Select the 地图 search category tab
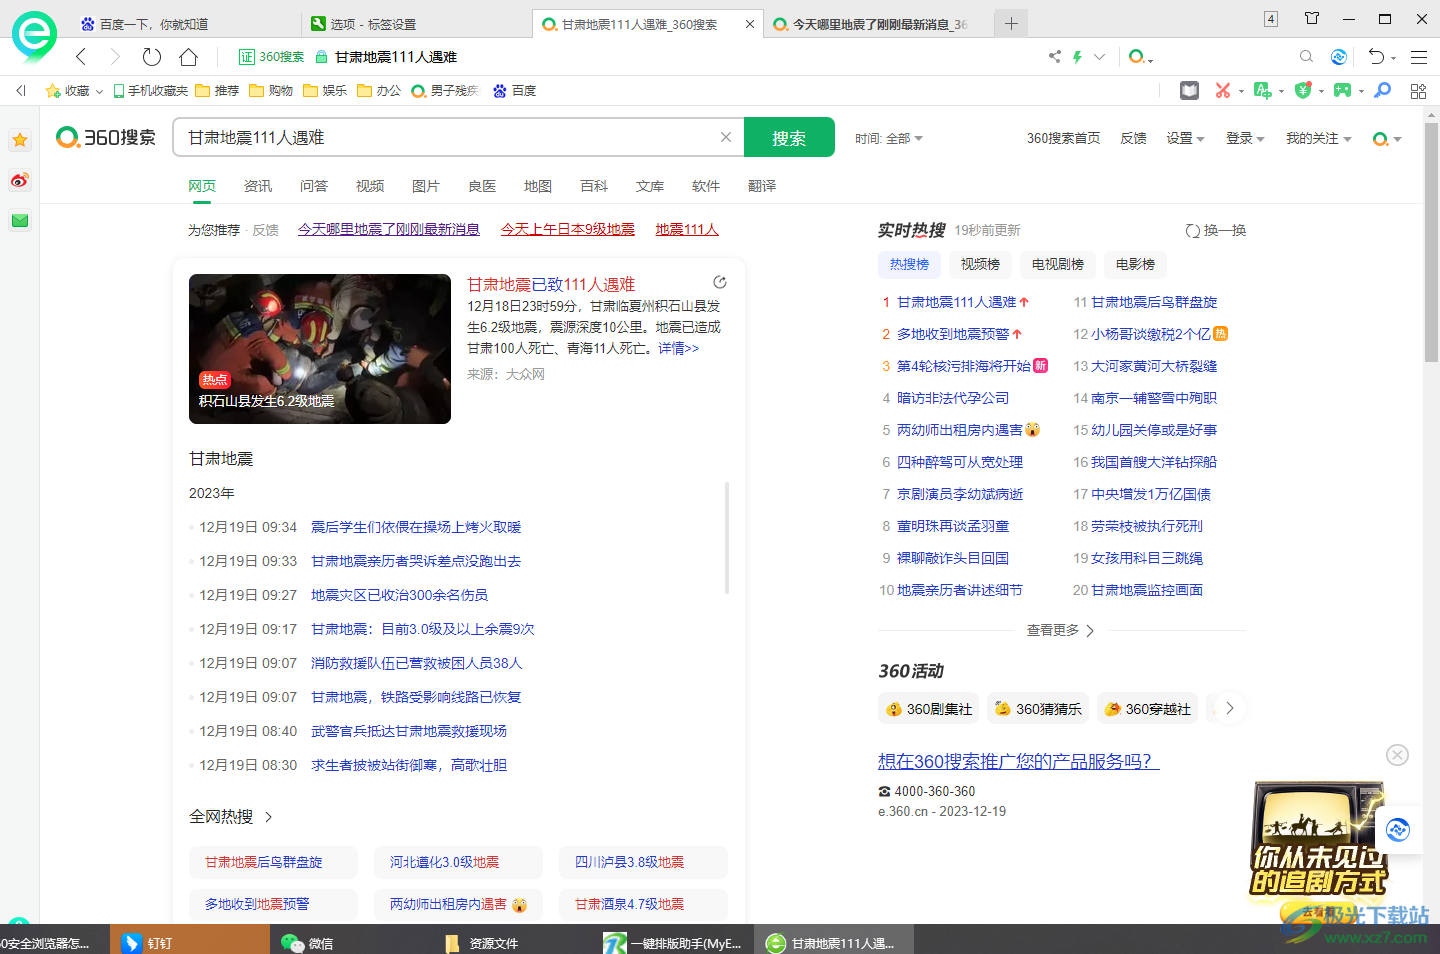The height and width of the screenshot is (954, 1440). 538,186
